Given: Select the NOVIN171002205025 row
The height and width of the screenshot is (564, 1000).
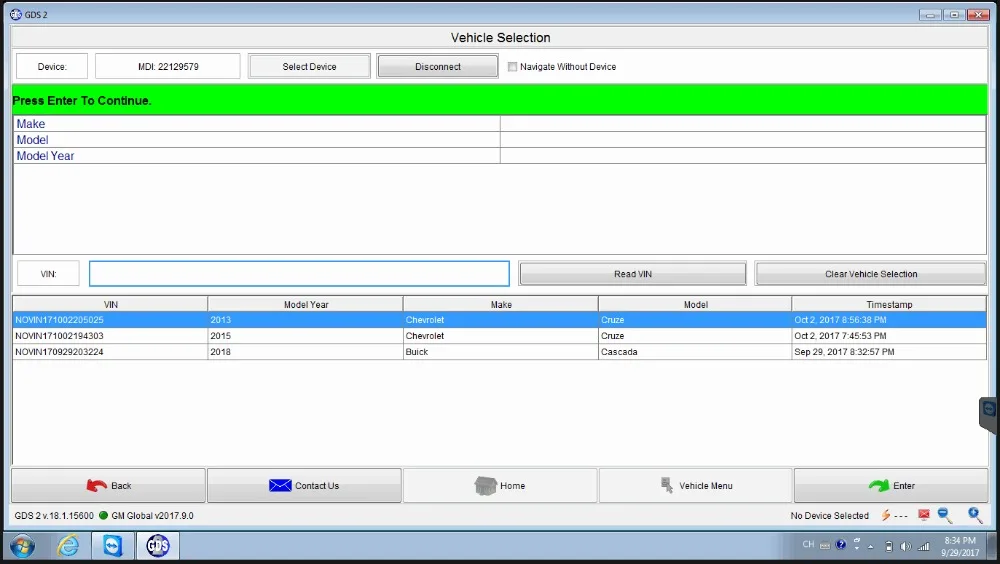Looking at the screenshot, I should point(499,320).
